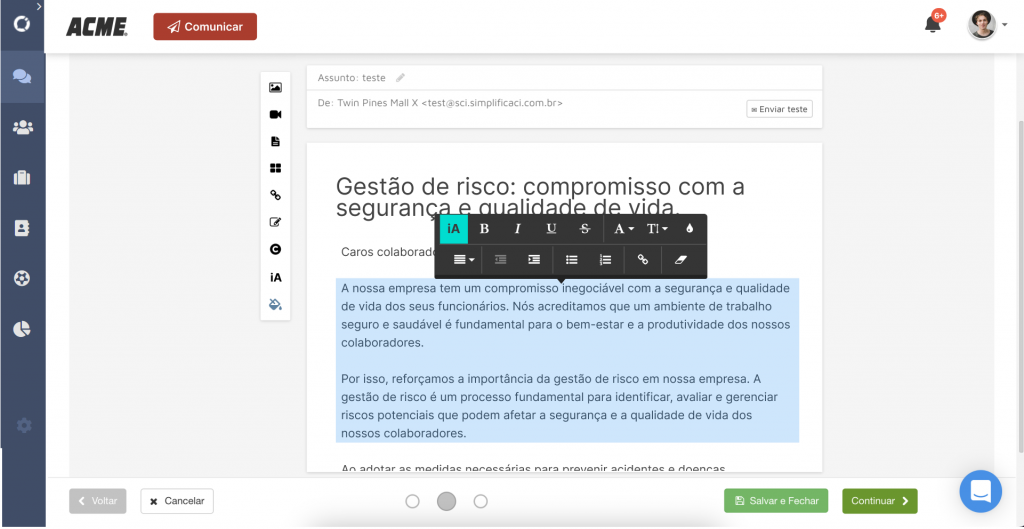Decrease paragraph indent
The image size is (1024, 529).
point(500,260)
